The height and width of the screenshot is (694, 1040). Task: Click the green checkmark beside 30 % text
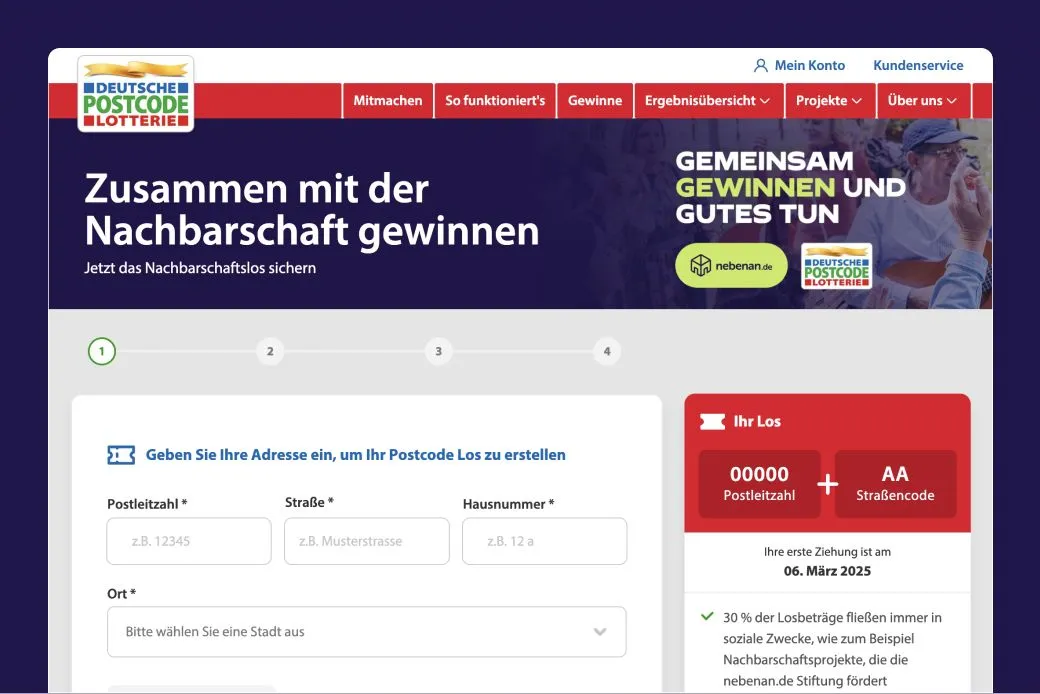[x=707, y=616]
